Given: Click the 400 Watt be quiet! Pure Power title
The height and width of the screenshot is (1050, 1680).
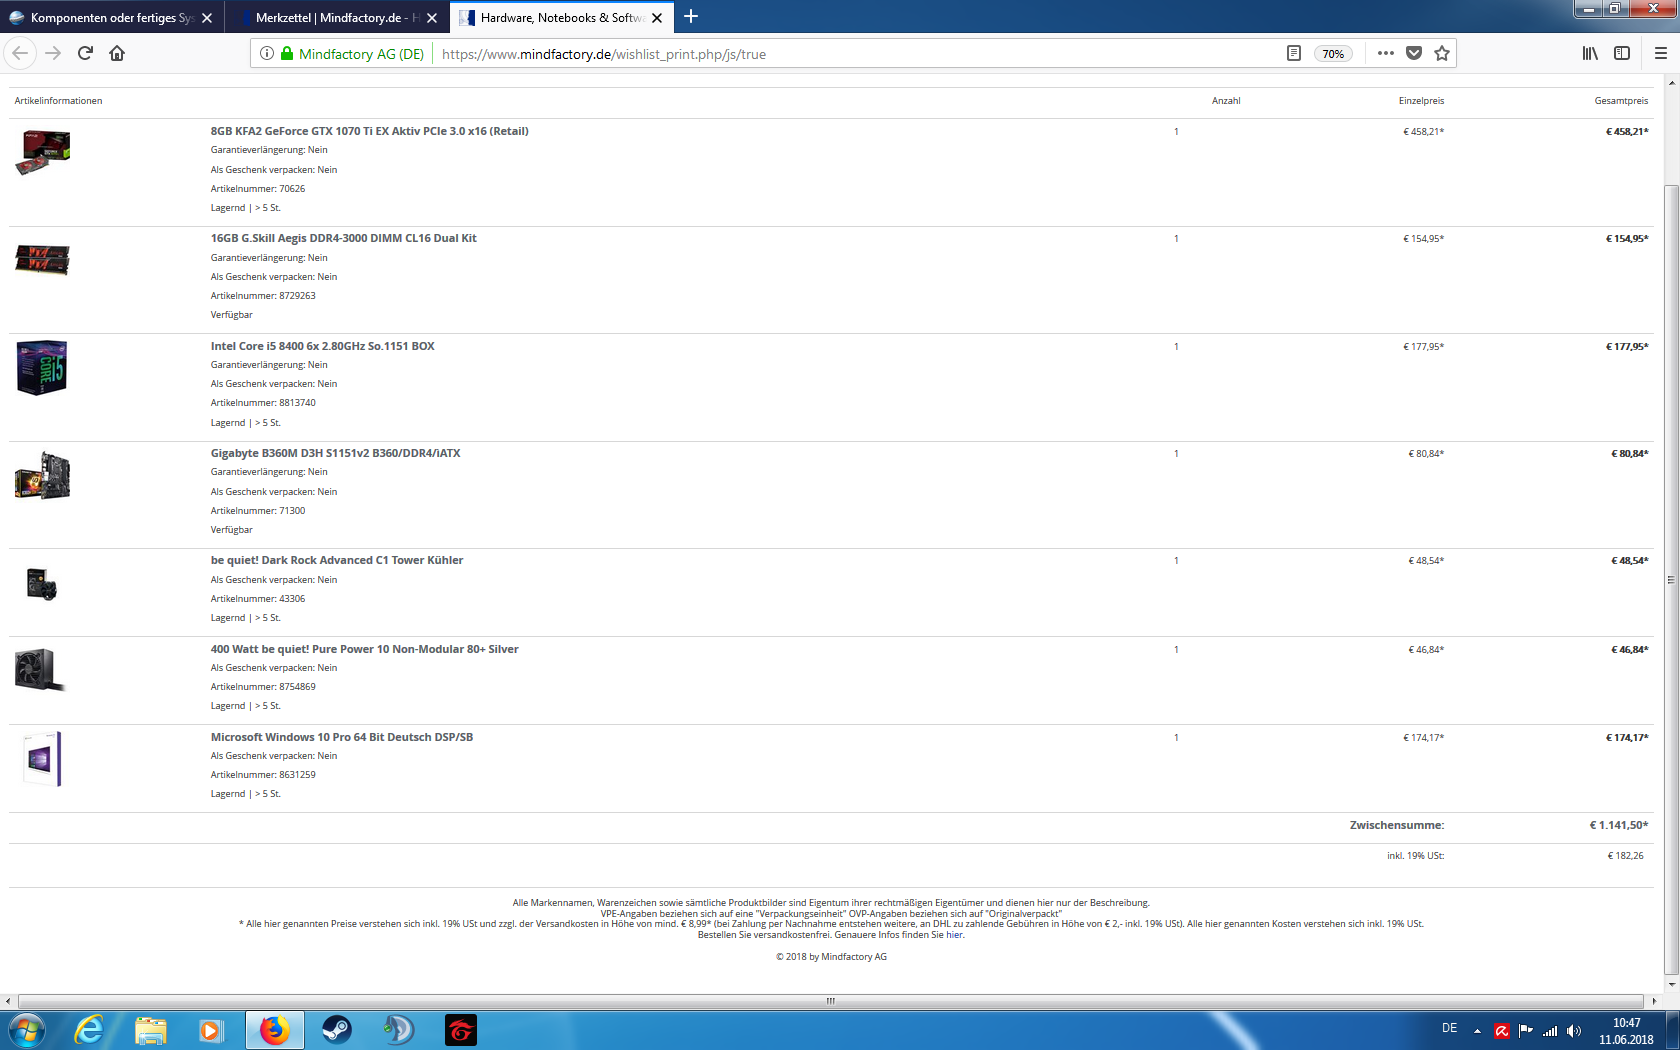Looking at the screenshot, I should click(364, 649).
